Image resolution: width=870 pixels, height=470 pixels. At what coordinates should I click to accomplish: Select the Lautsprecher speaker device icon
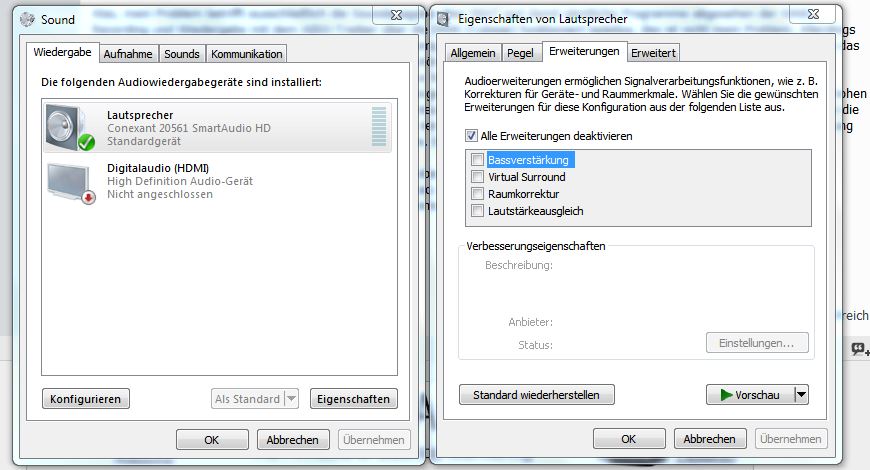coord(70,127)
